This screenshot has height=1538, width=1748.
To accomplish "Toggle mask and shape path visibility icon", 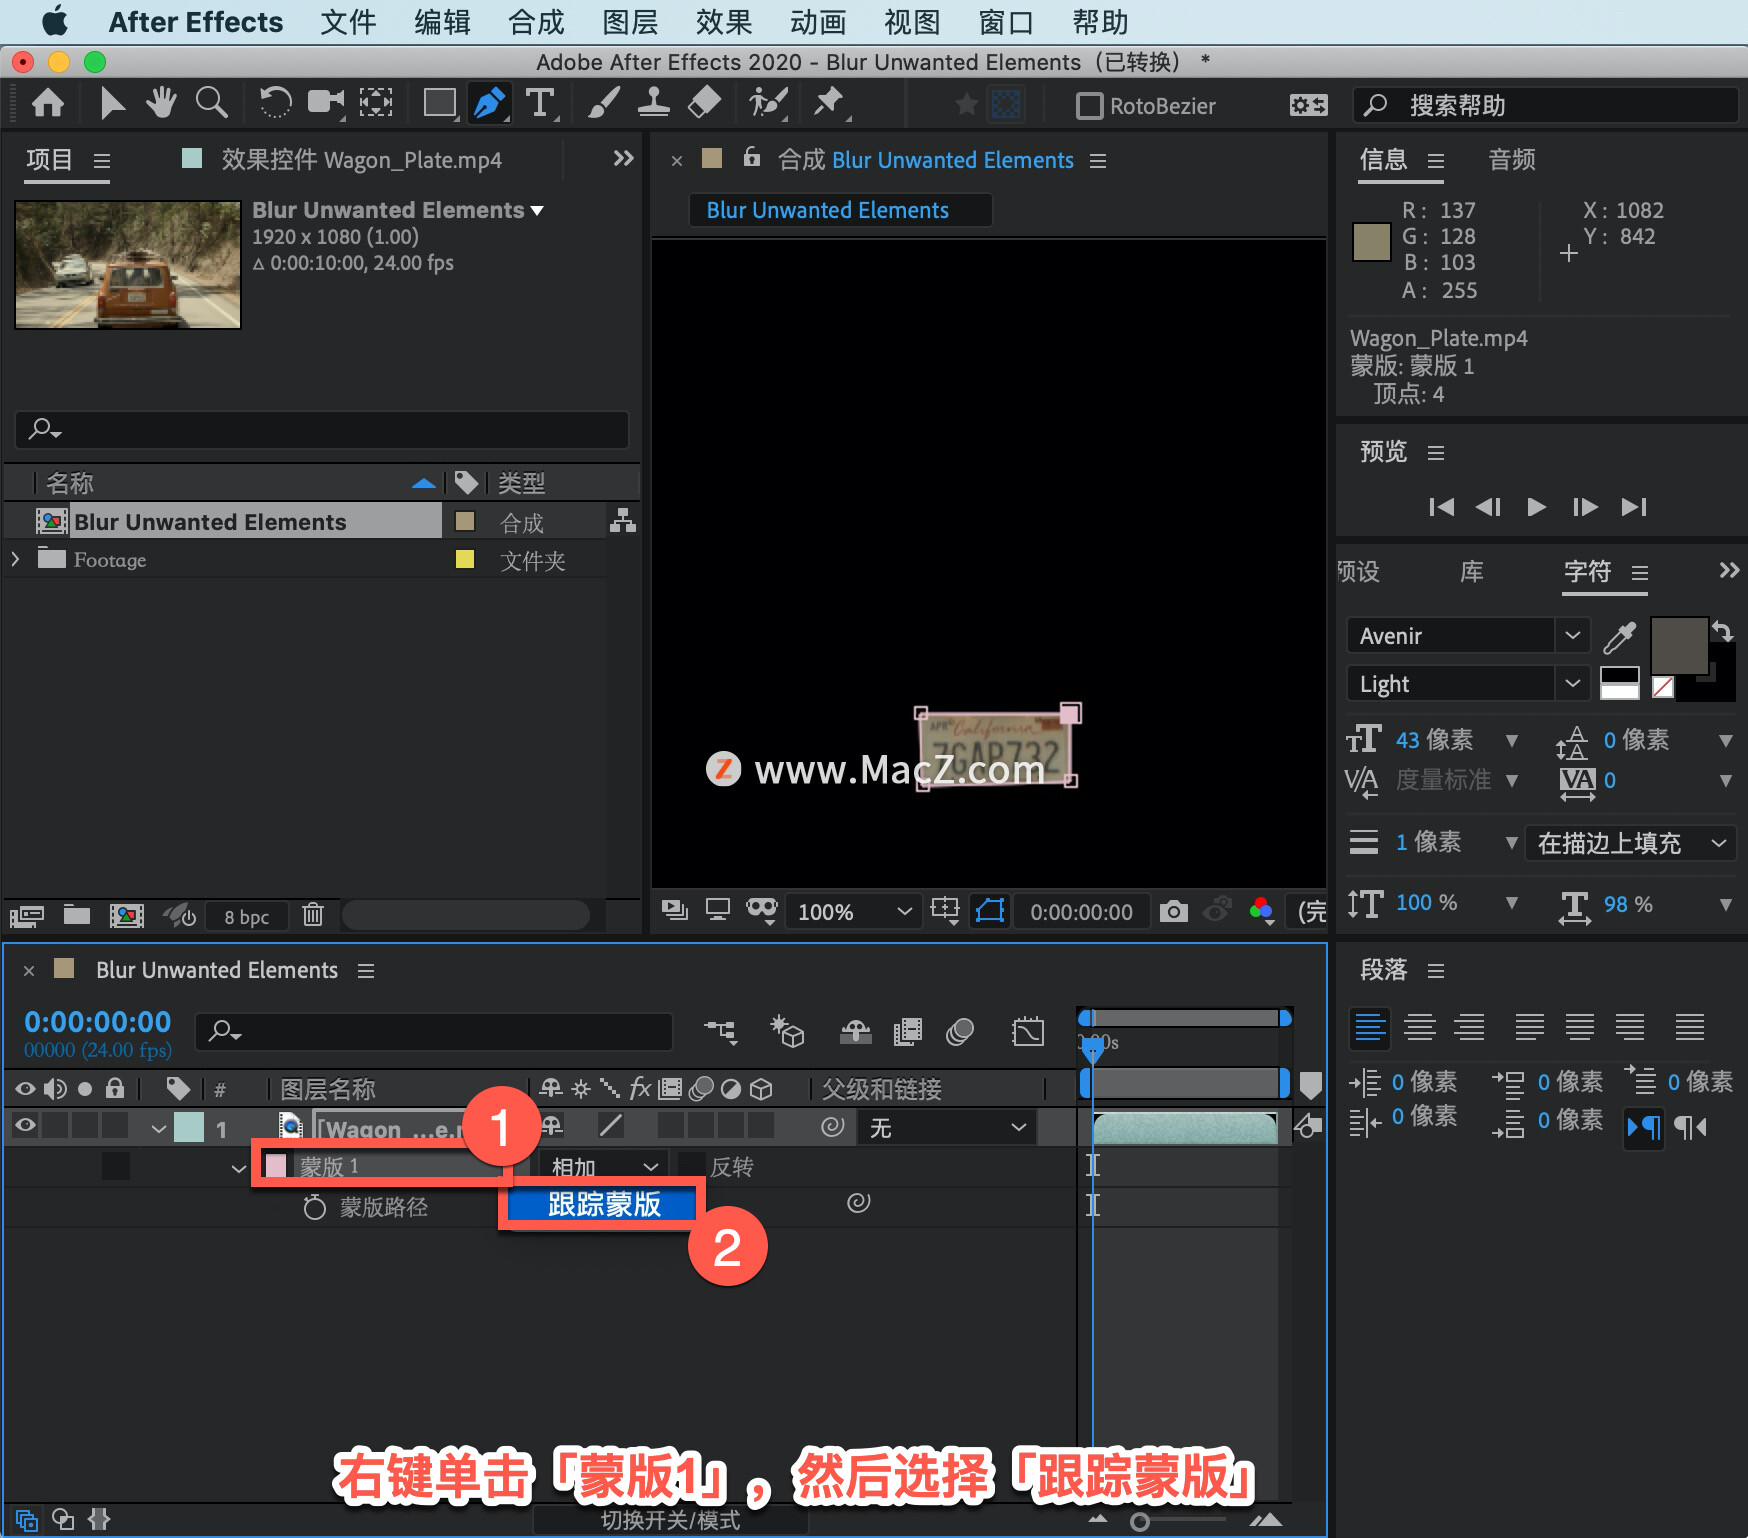I will tap(990, 911).
